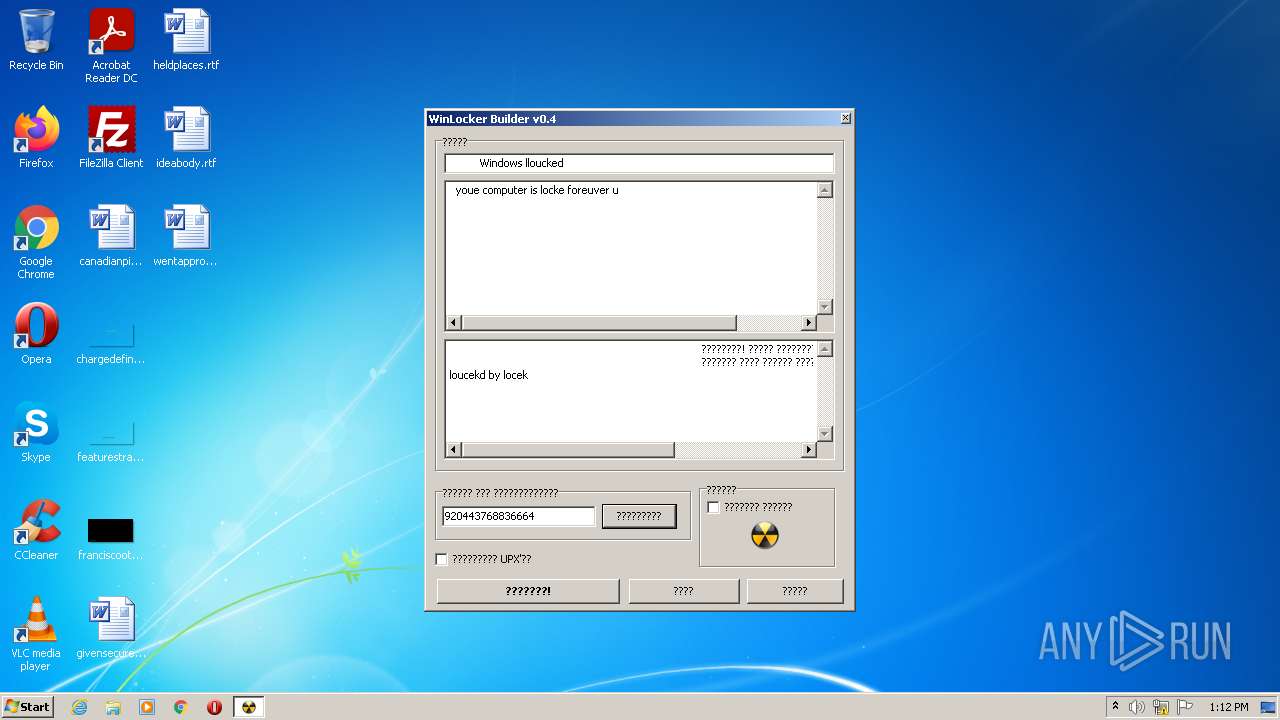The width and height of the screenshot is (1280, 720).
Task: Select the wentappro... document icon
Action: click(186, 236)
